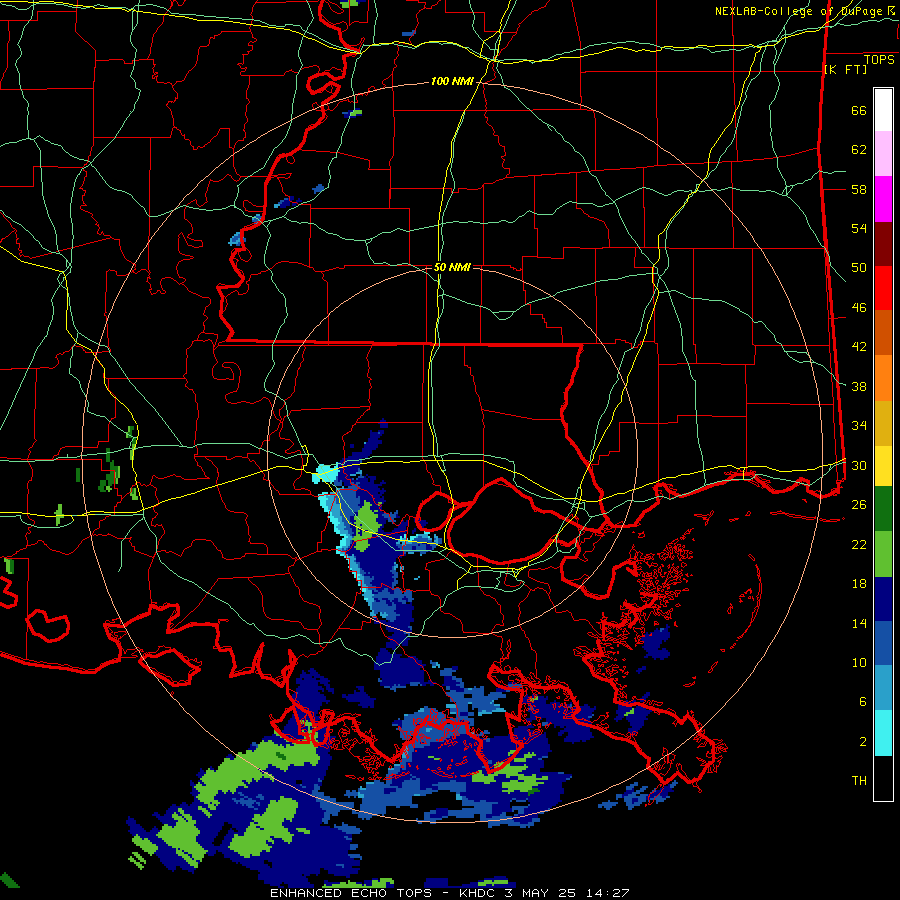Click the 100 NMI range ring label
This screenshot has width=900, height=900.
pos(452,82)
